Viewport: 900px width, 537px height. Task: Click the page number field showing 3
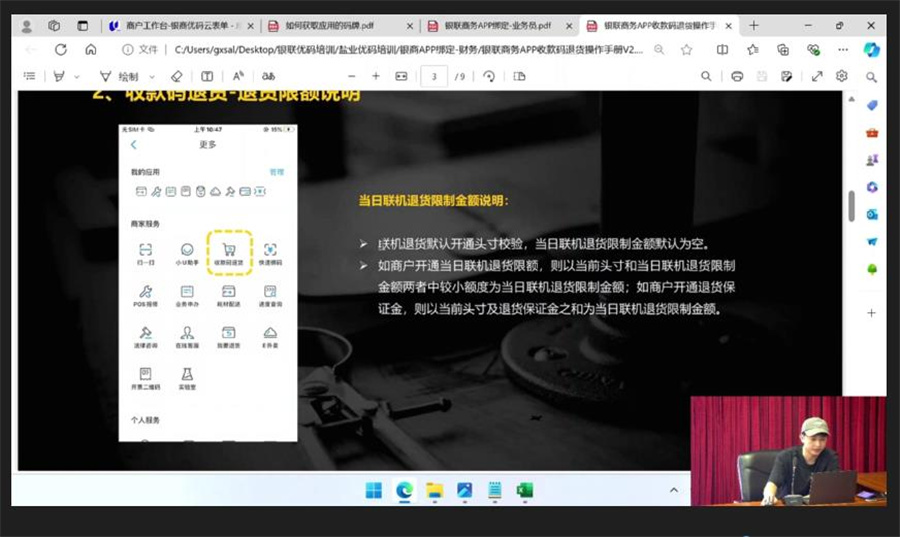(x=434, y=76)
